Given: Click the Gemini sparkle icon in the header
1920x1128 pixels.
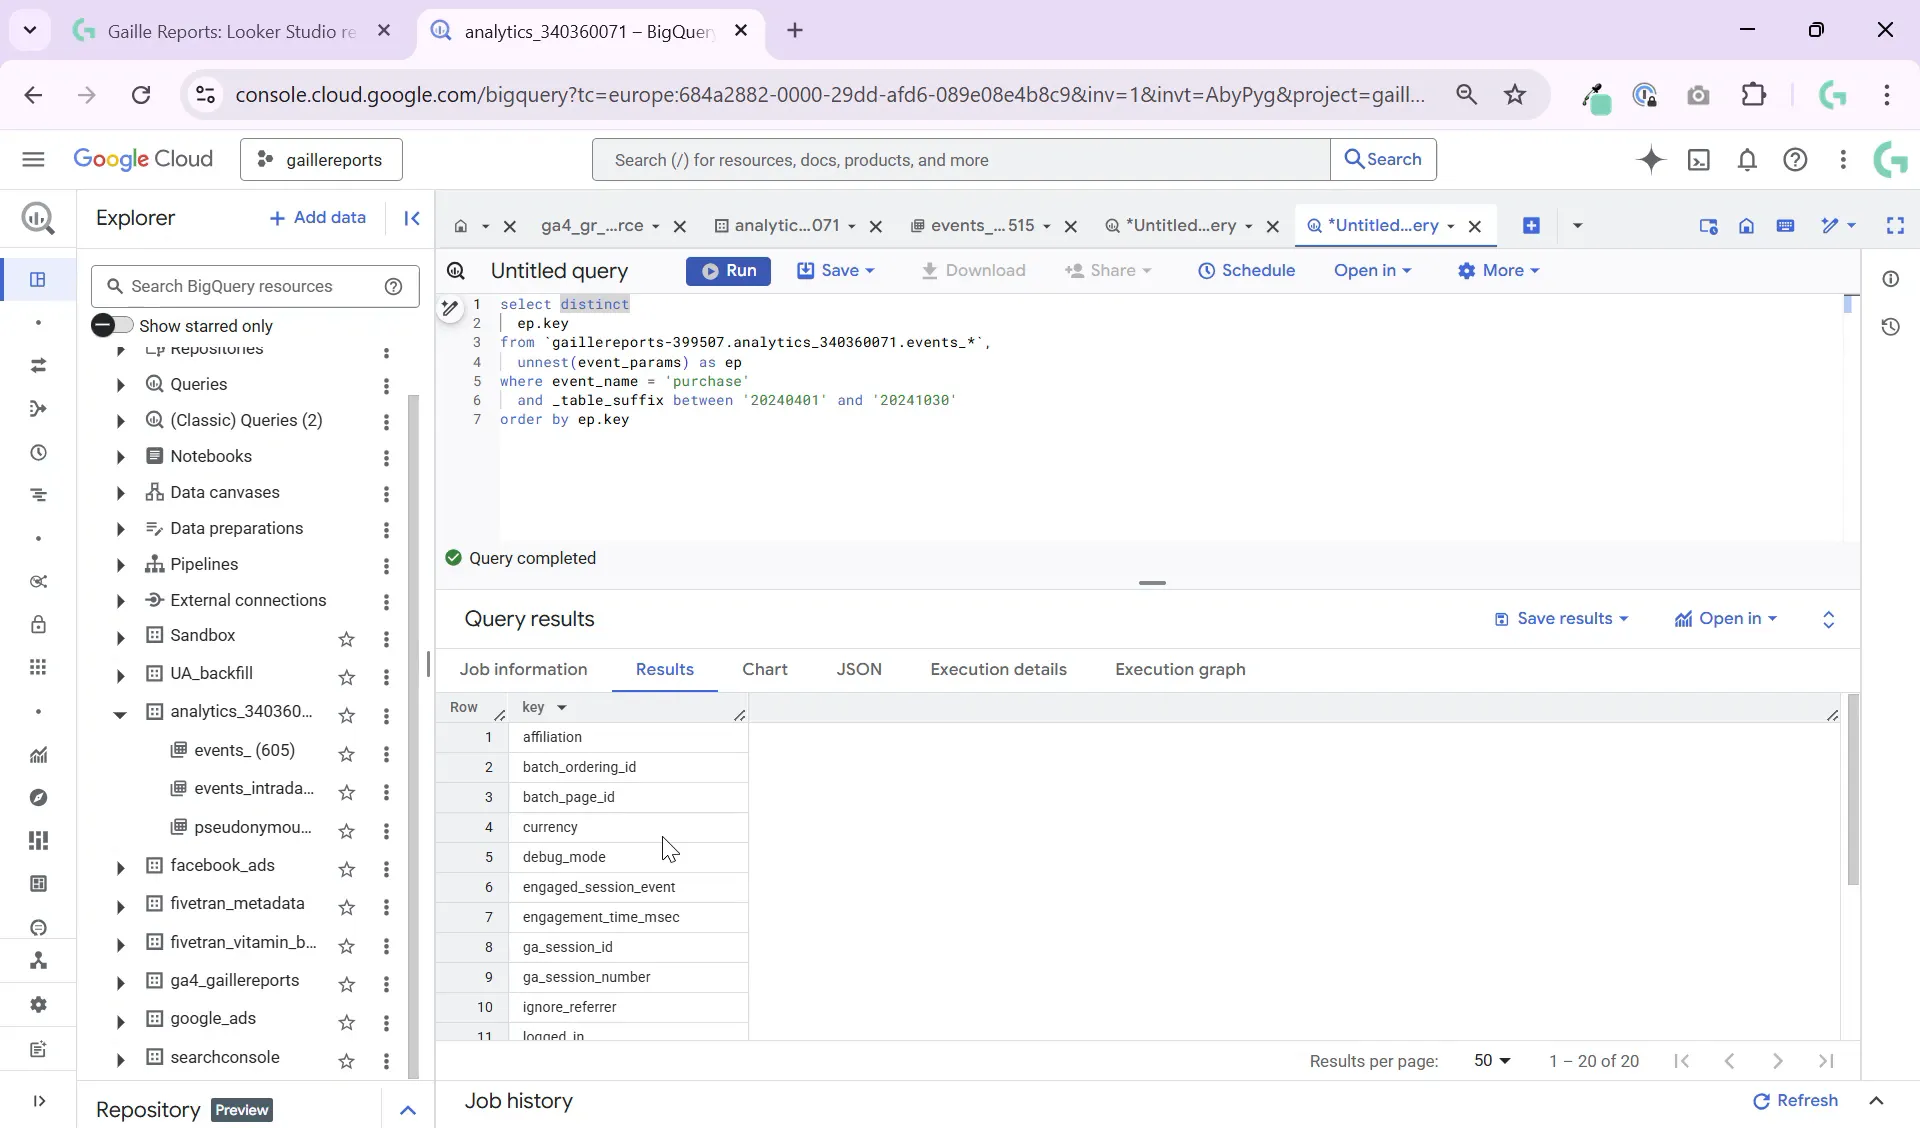Looking at the screenshot, I should [x=1651, y=160].
